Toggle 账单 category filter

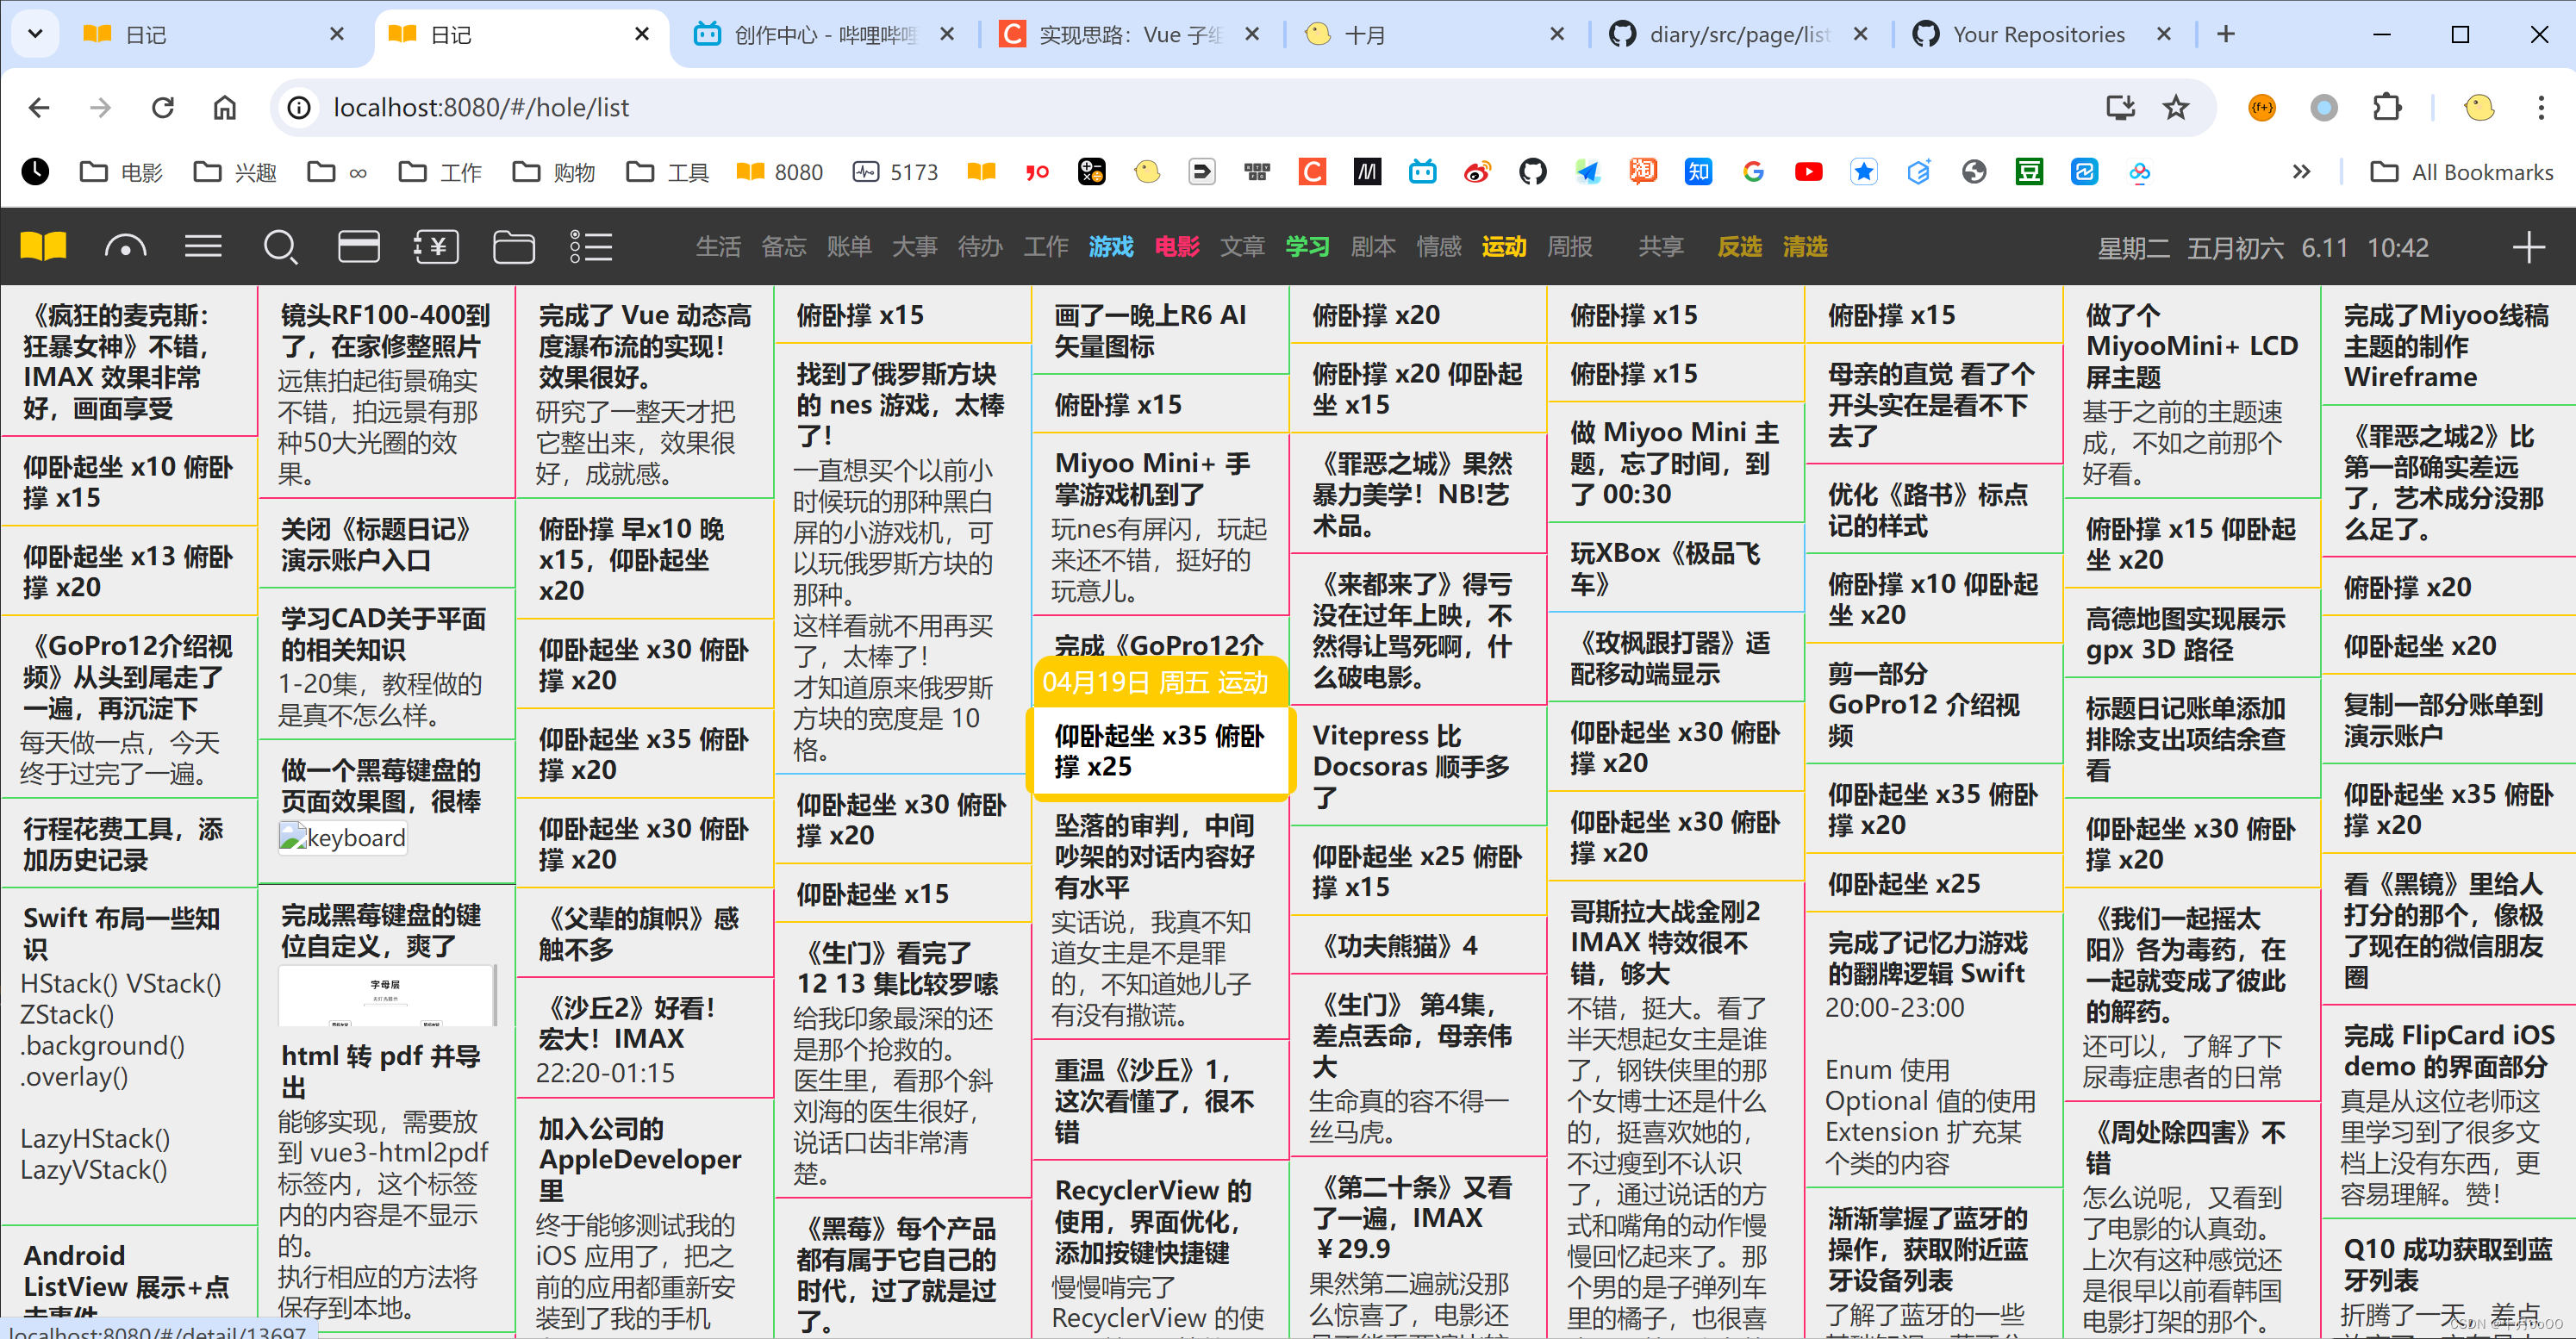pyautogui.click(x=849, y=247)
